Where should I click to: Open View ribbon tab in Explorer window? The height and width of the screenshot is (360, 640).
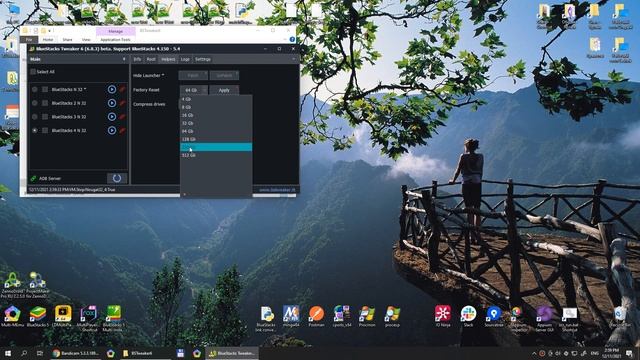86,40
